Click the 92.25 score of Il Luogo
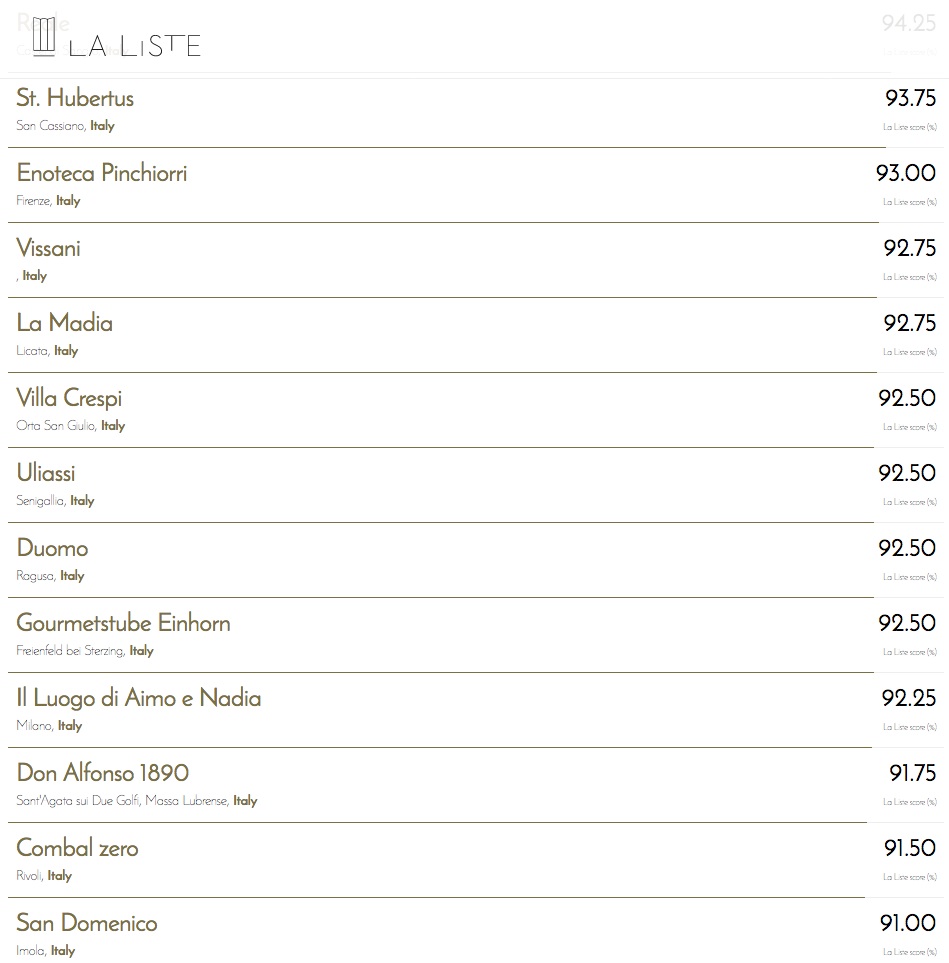This screenshot has height=963, width=949. [909, 698]
